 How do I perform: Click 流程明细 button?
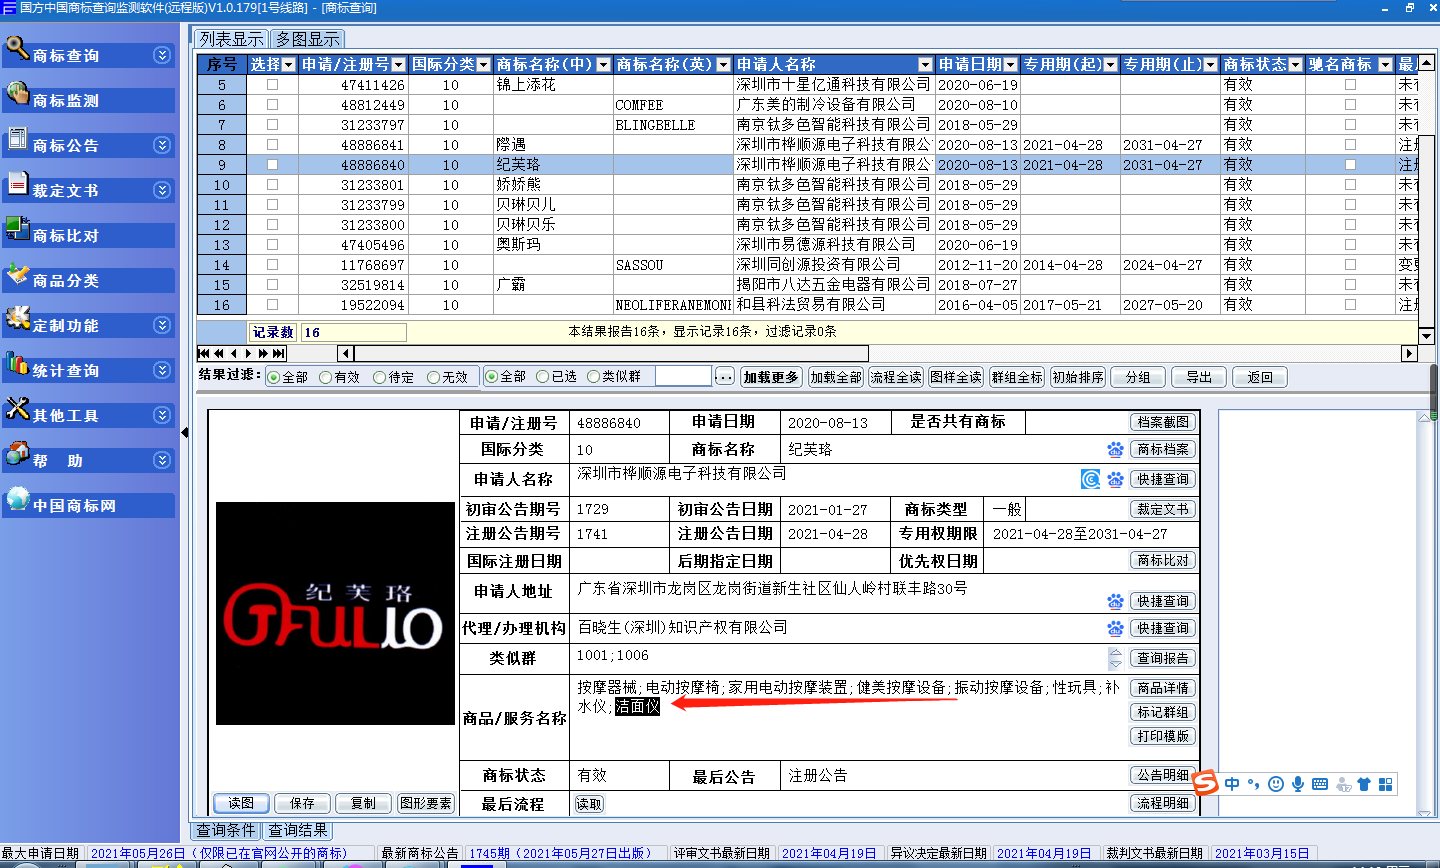pyautogui.click(x=1163, y=803)
